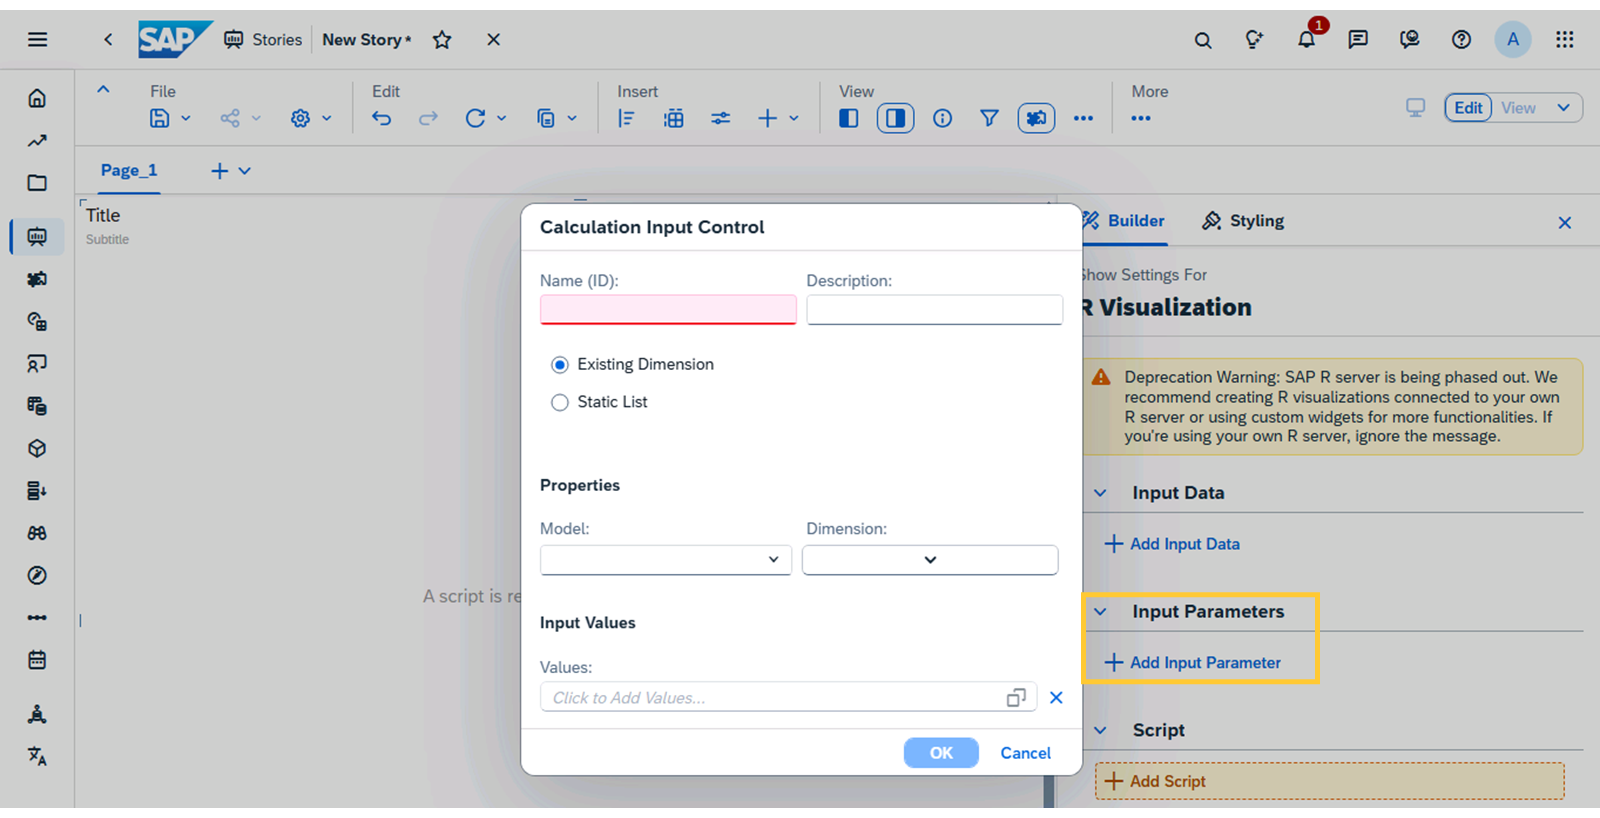
Task: Select the Existing Dimension radio button
Action: pyautogui.click(x=560, y=365)
